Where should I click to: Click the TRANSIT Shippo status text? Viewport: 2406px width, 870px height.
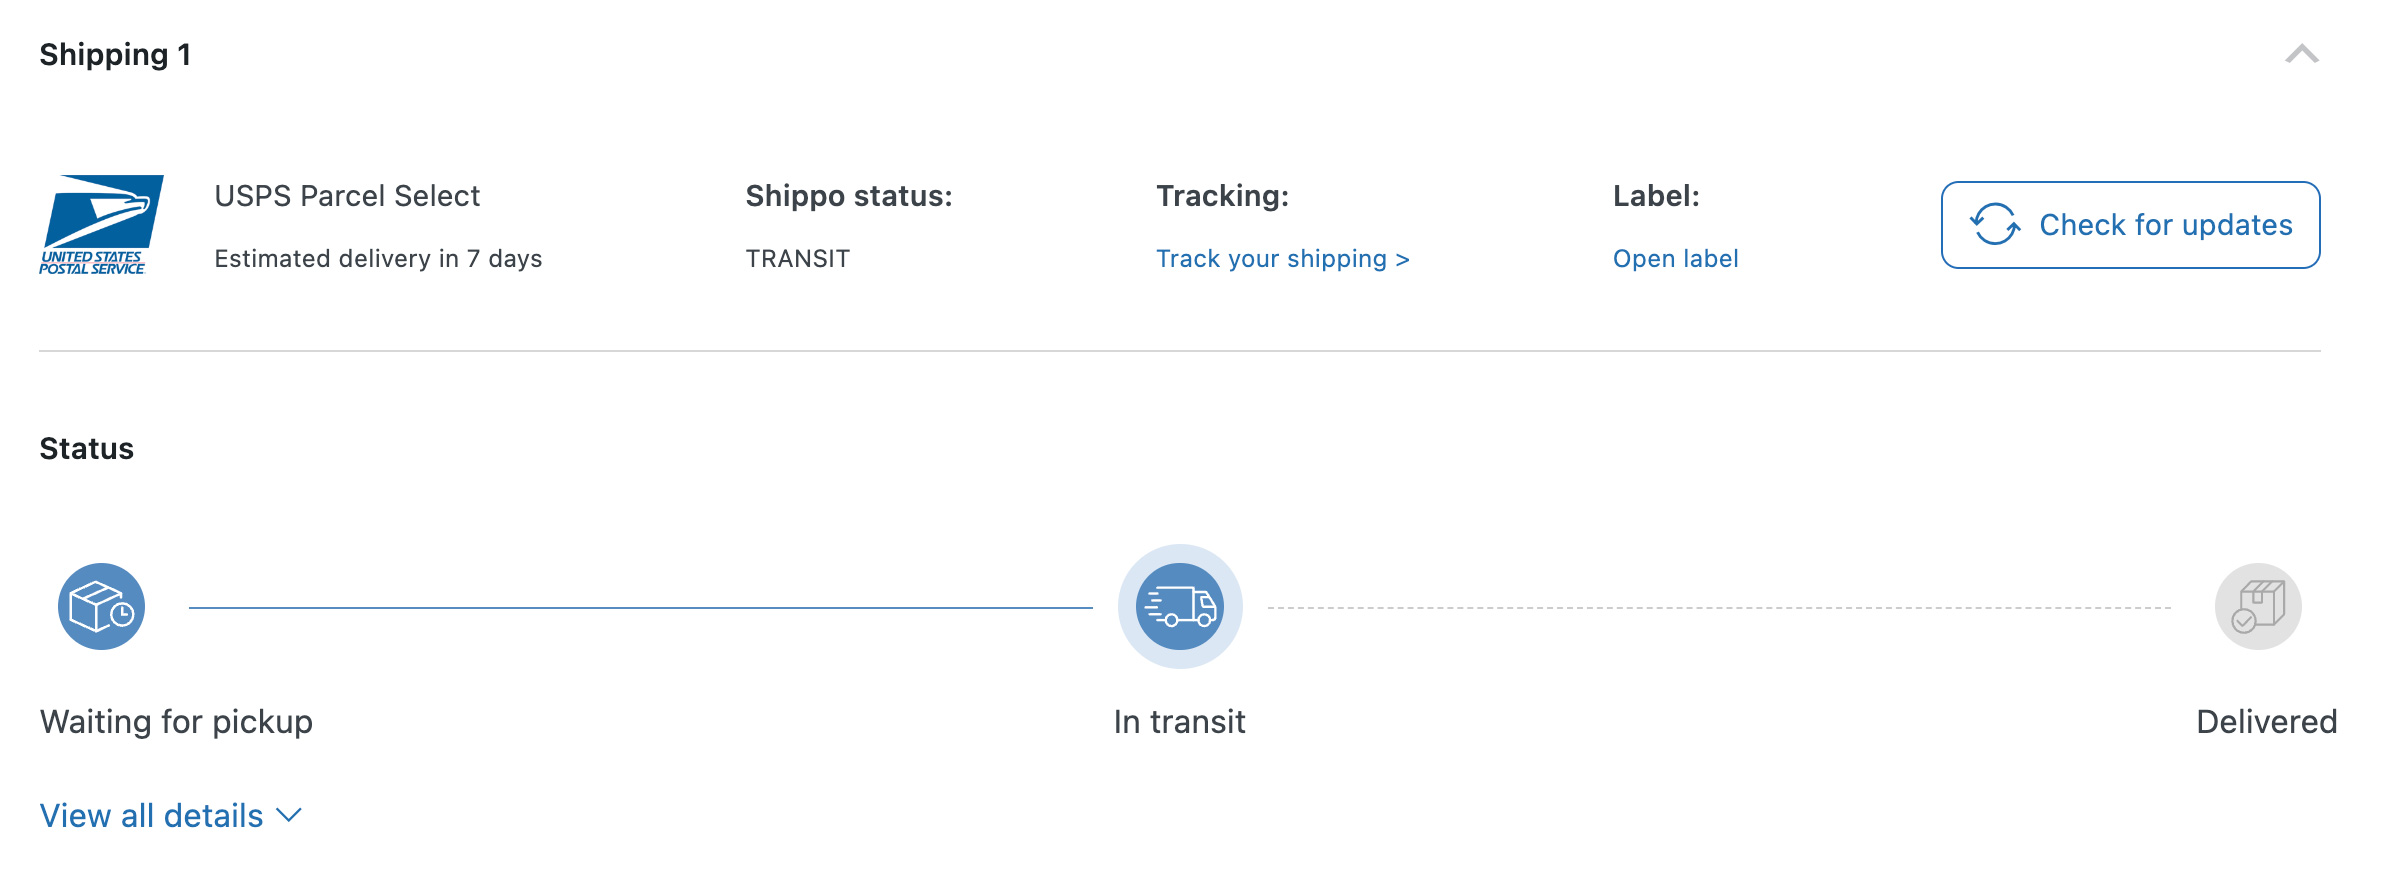797,258
